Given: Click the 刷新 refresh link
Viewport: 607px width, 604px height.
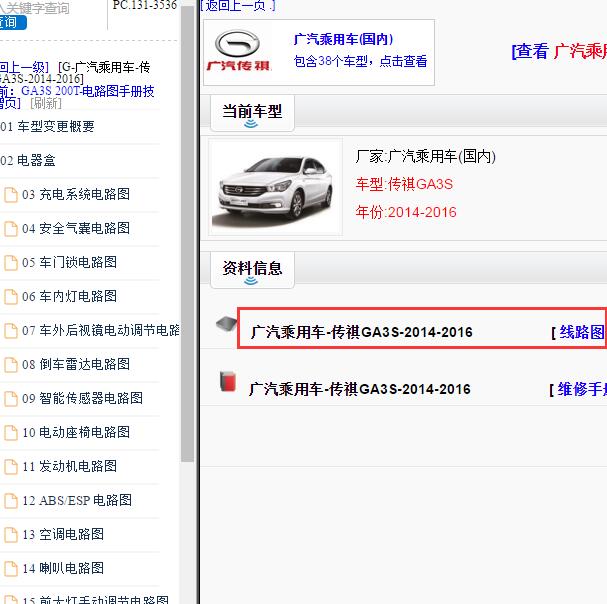Looking at the screenshot, I should pyautogui.click(x=46, y=103).
